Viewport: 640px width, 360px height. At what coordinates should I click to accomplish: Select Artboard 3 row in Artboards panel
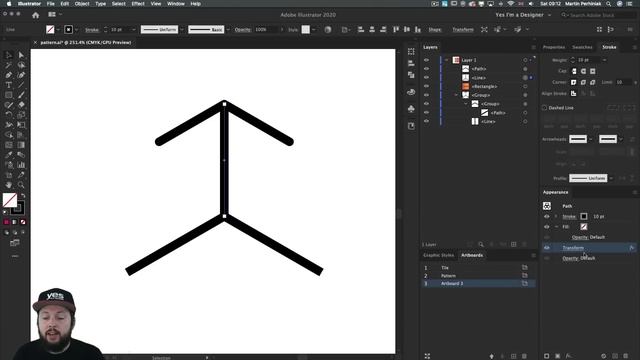coord(478,283)
